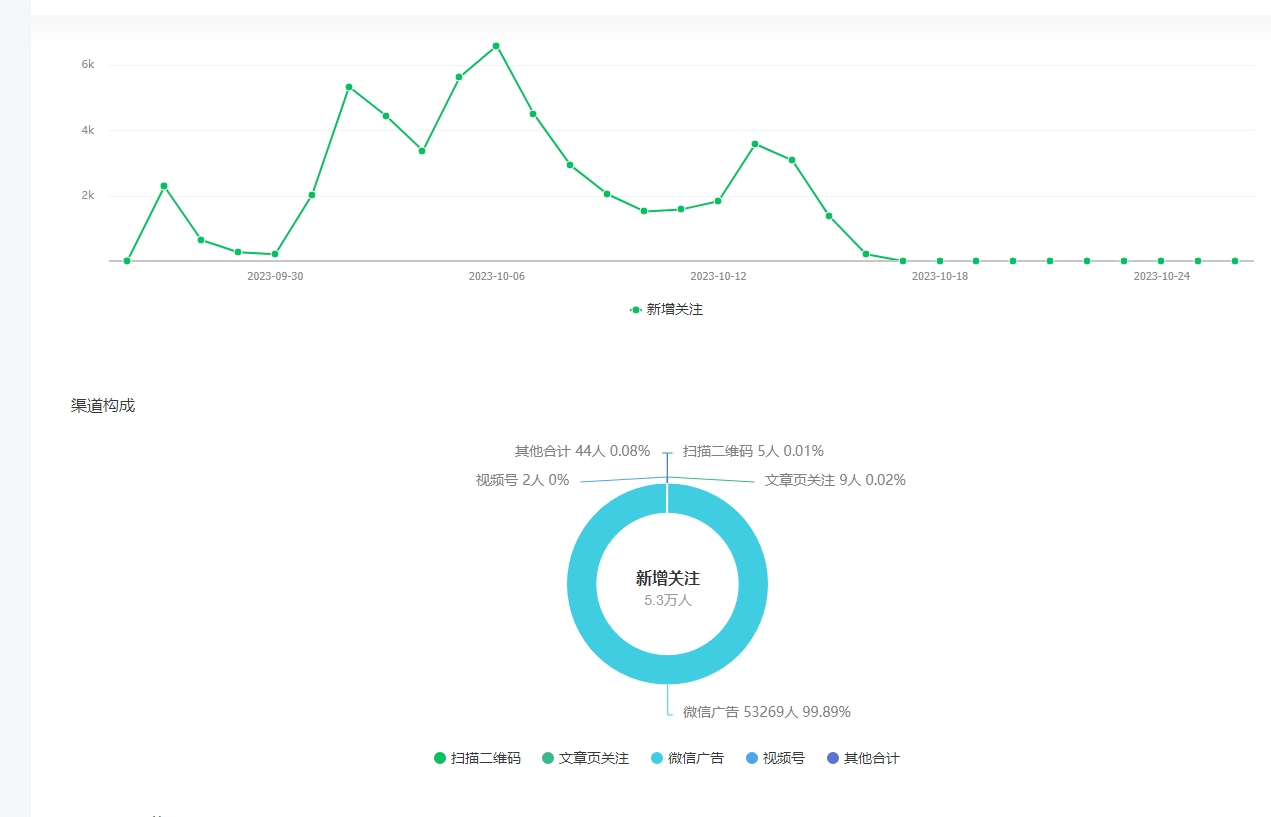Toggle 文章页关注 legend item
This screenshot has width=1271, height=817.
585,758
